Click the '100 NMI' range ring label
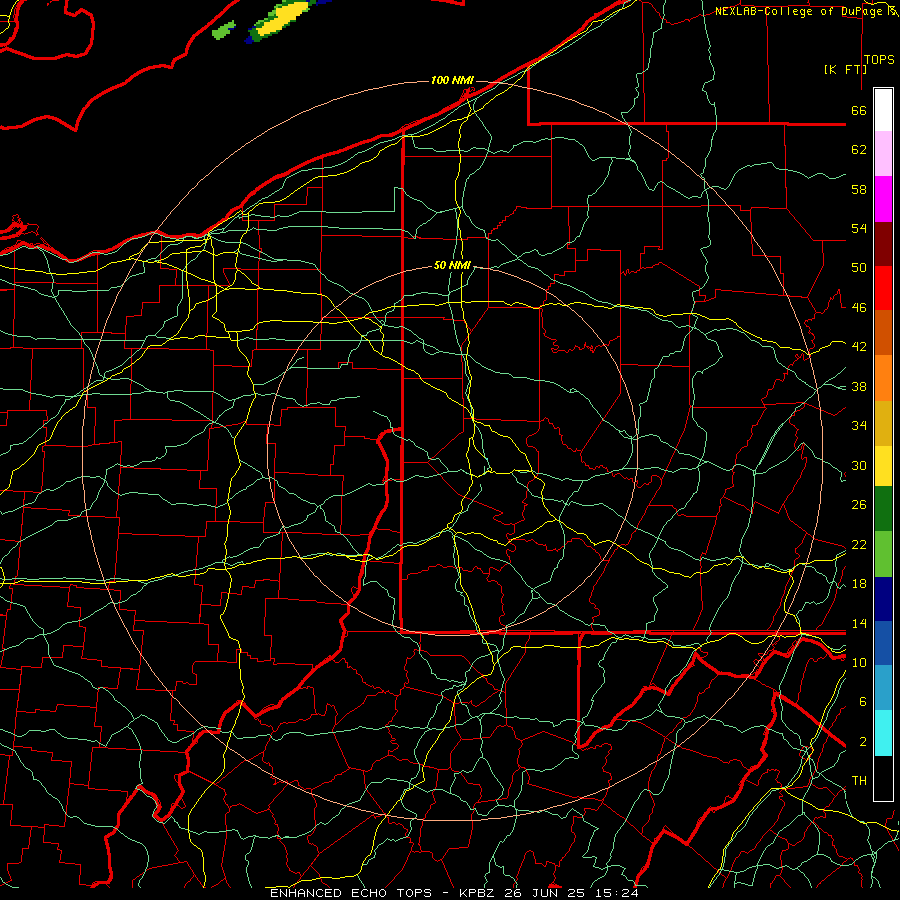 (452, 80)
